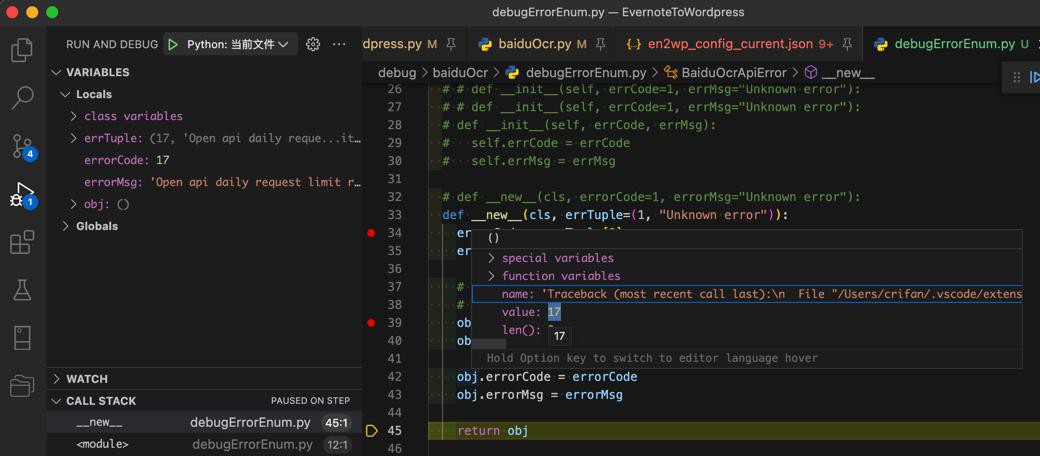Toggle breakpoint on line 34
The width and height of the screenshot is (1040, 456).
pos(371,233)
